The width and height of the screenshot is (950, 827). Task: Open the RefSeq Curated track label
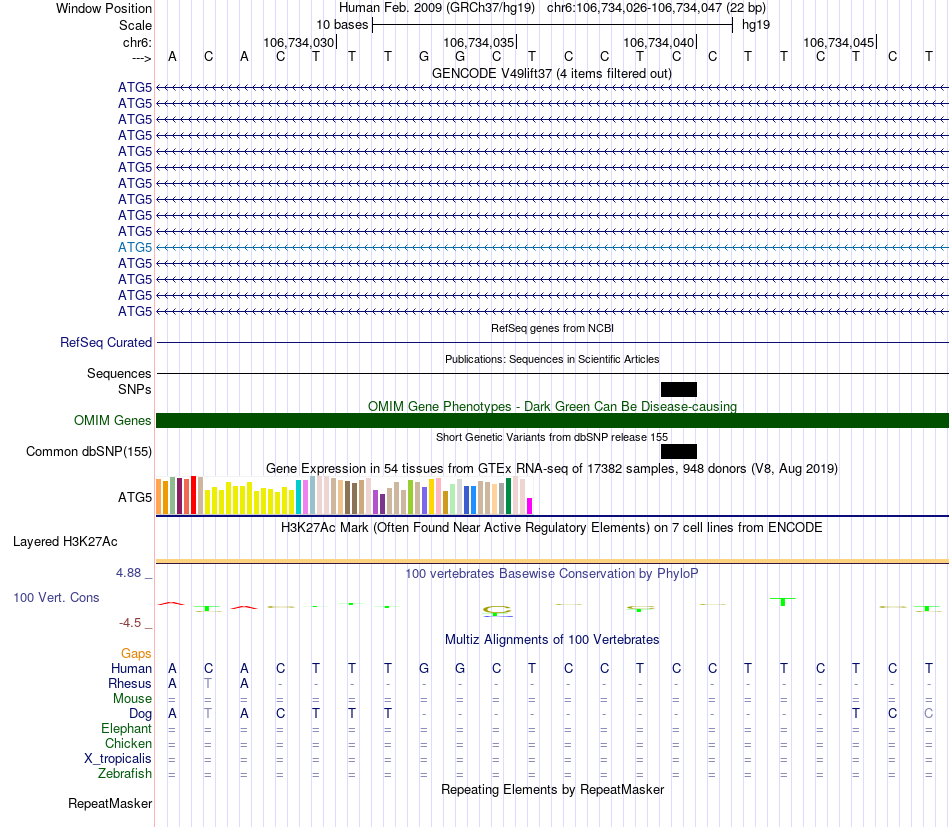tap(106, 342)
